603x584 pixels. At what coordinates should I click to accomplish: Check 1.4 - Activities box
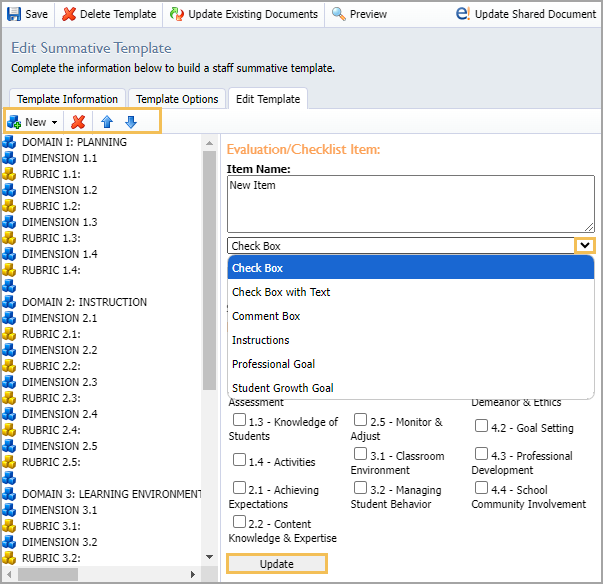pos(239,459)
